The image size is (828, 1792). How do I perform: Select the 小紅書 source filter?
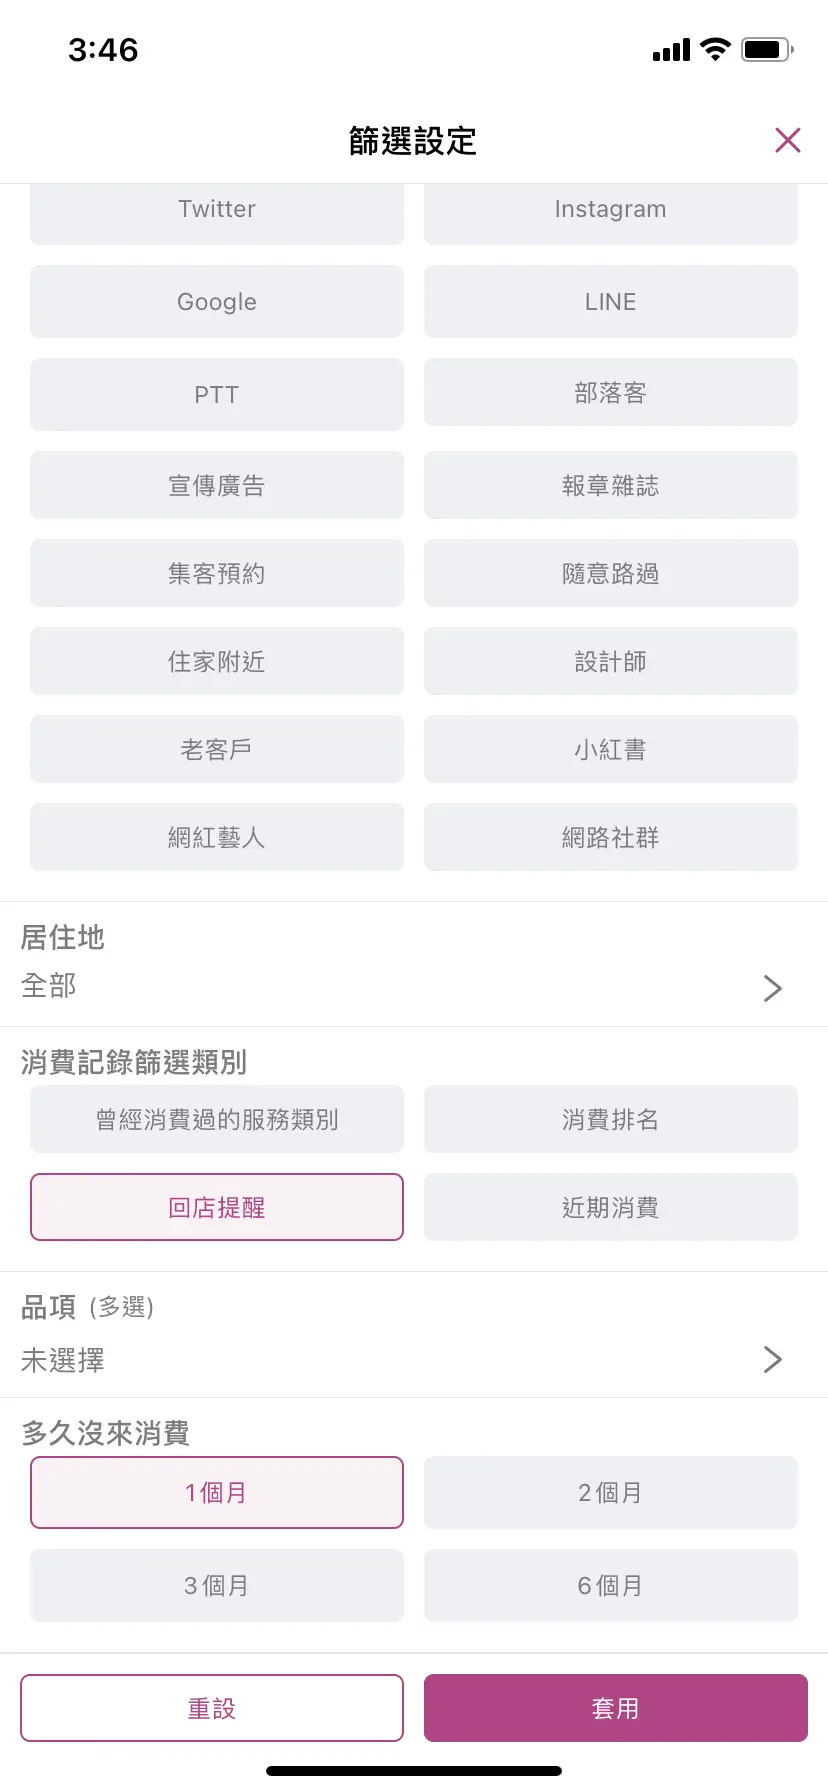pos(610,749)
